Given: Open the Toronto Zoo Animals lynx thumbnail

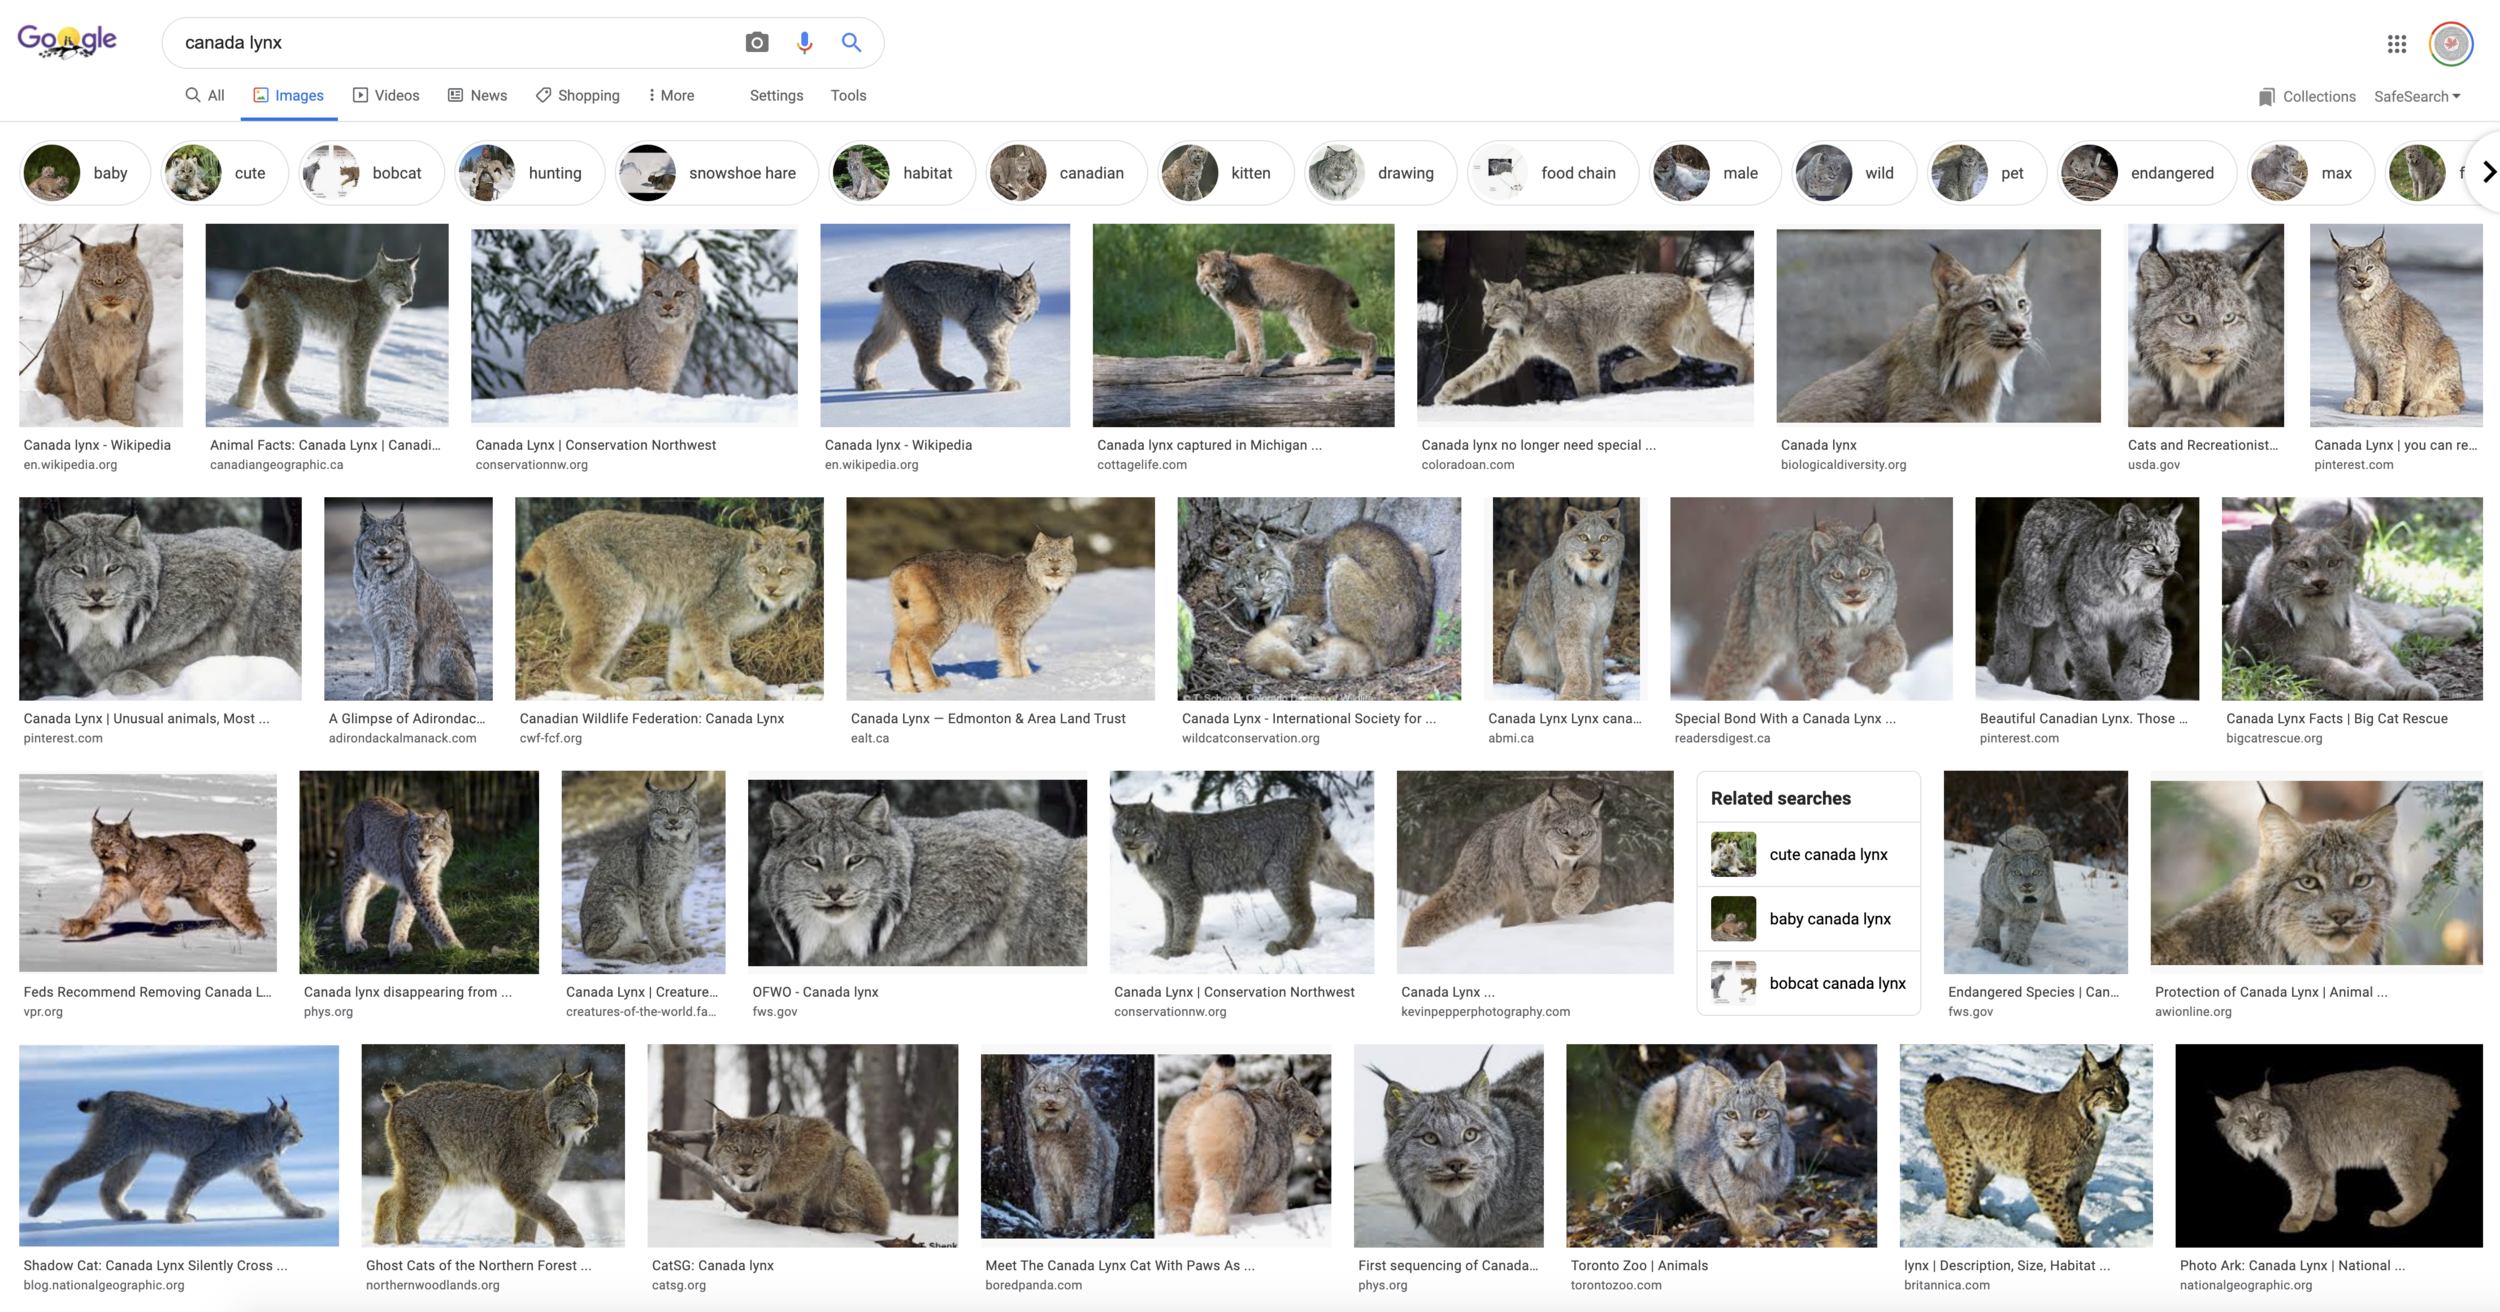Looking at the screenshot, I should (x=1721, y=1146).
